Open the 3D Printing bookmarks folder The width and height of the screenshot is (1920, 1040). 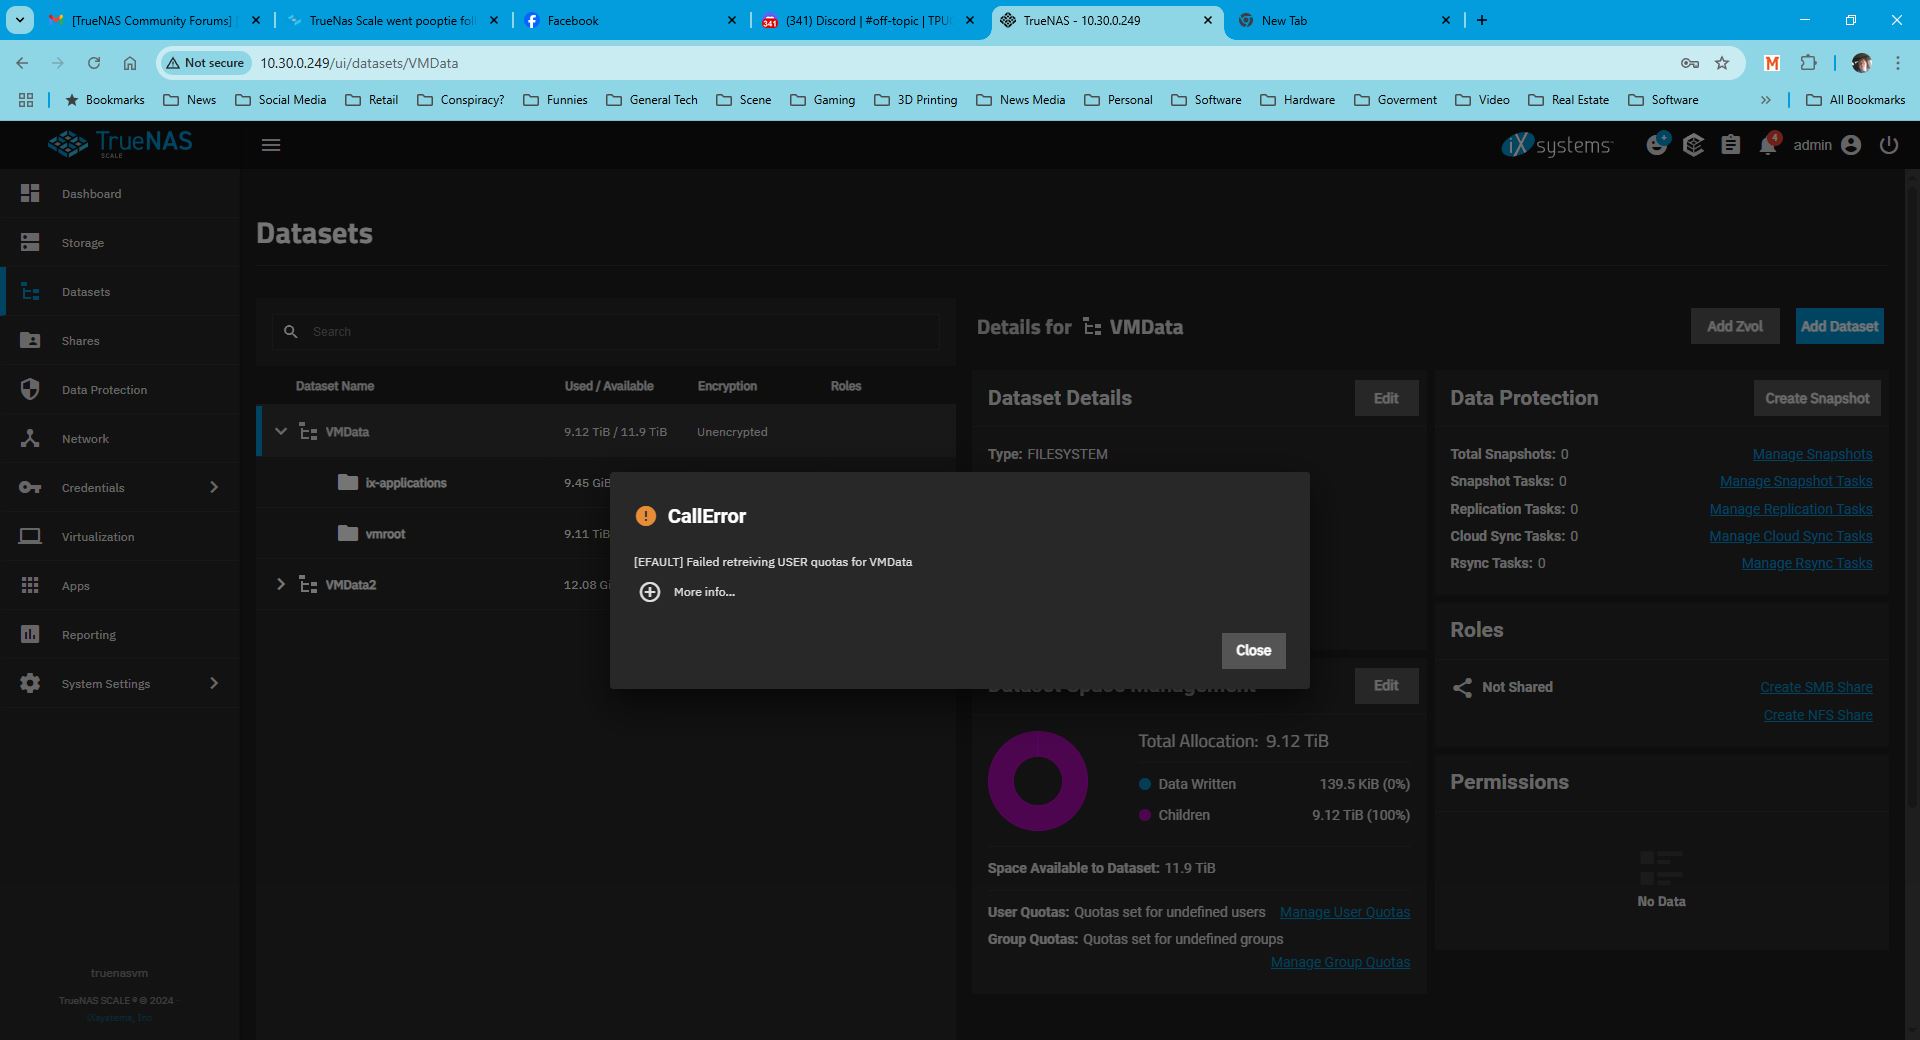click(915, 100)
